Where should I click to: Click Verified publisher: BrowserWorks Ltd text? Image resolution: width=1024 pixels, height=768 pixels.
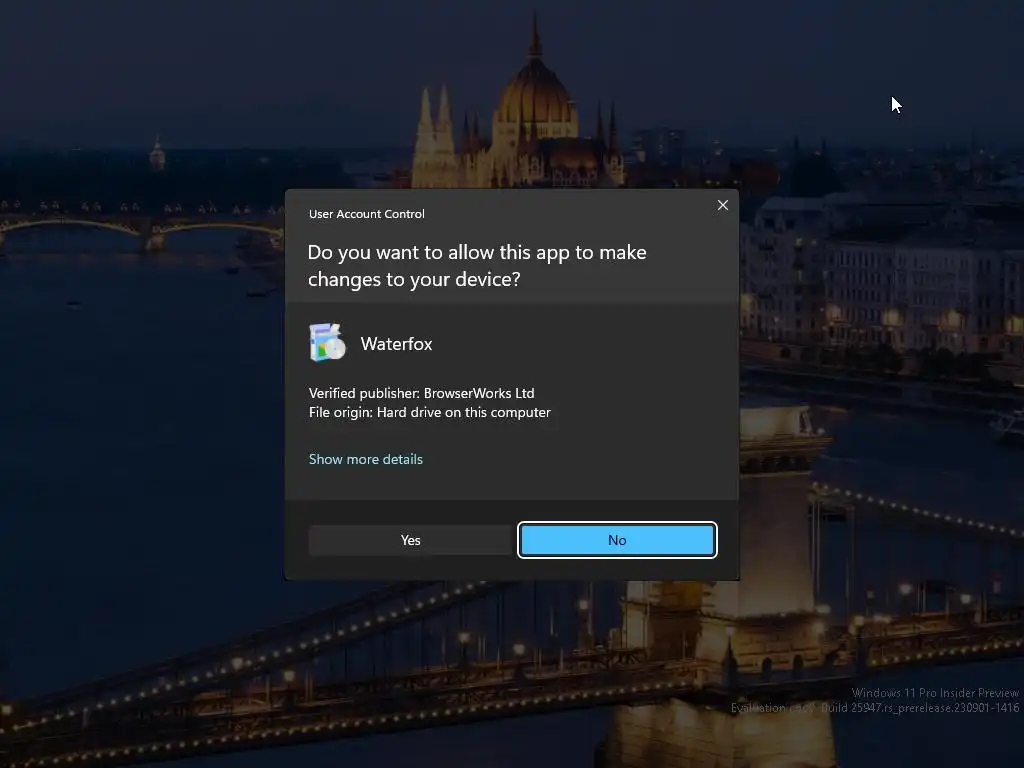421,393
